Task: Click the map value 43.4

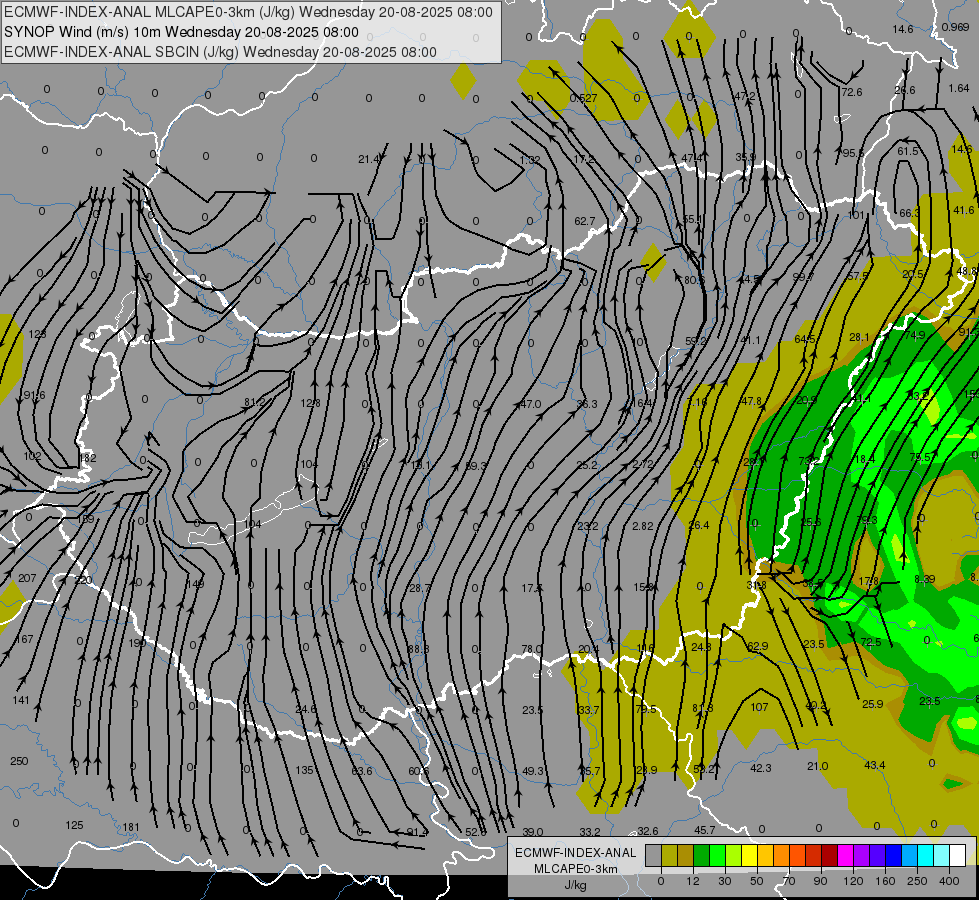Action: tap(874, 765)
